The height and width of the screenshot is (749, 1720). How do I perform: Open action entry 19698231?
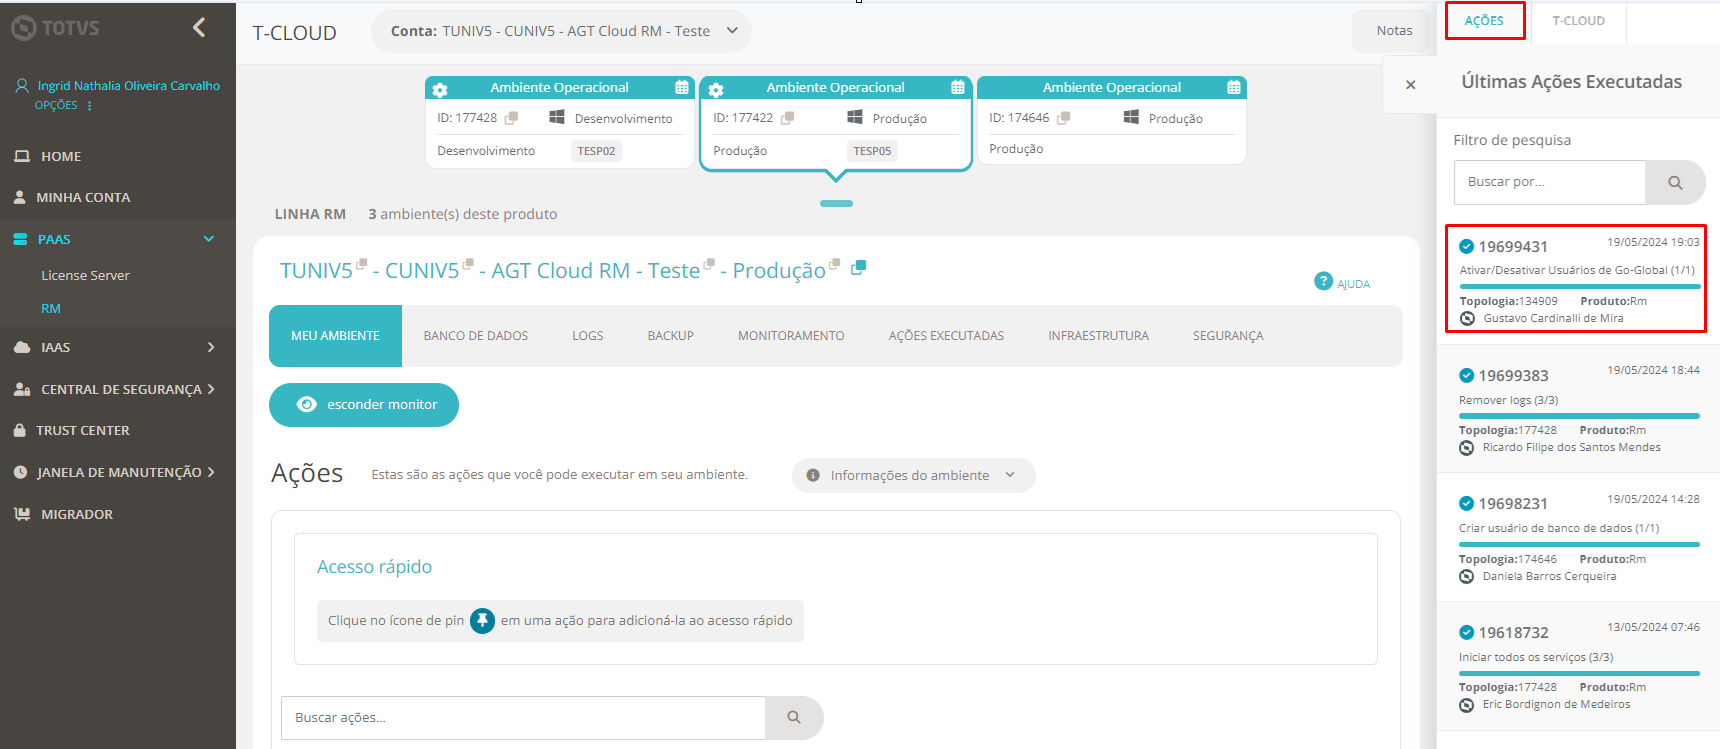click(1578, 537)
